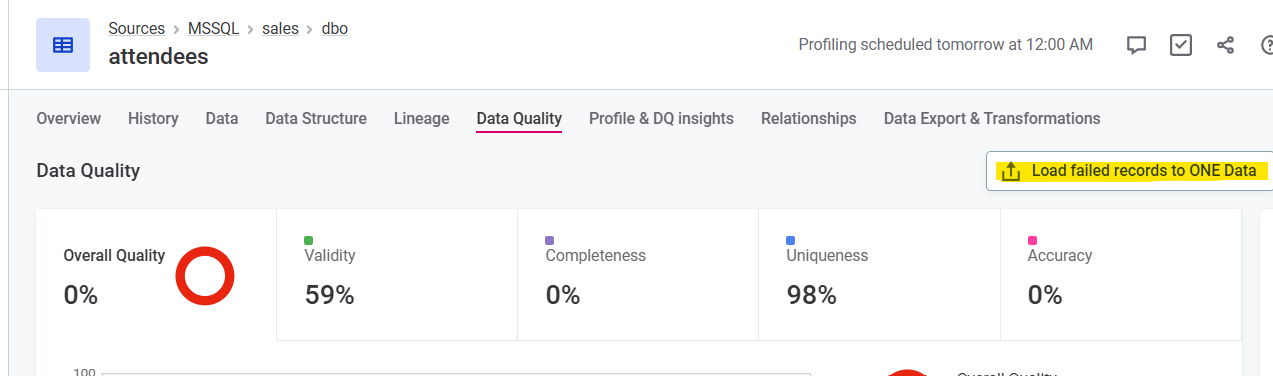
Task: Open the Relationships tab
Action: 809,118
